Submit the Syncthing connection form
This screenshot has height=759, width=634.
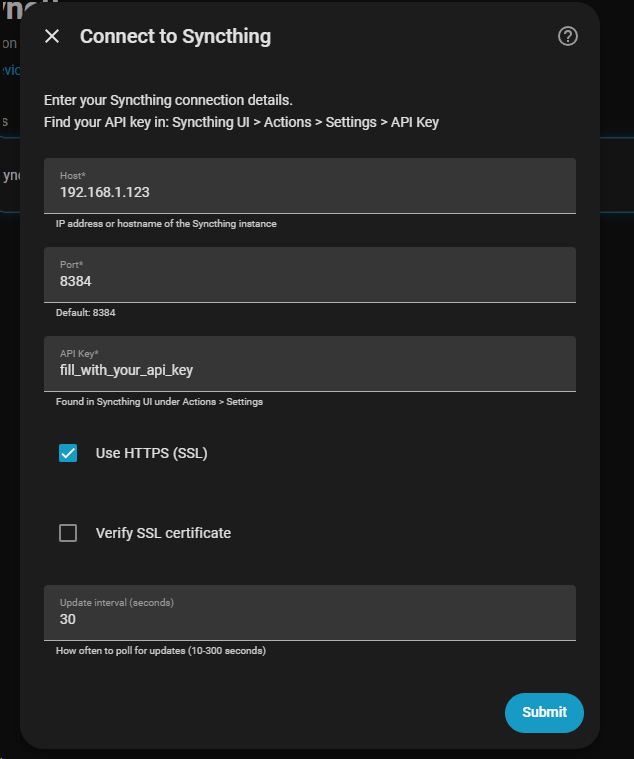point(544,713)
